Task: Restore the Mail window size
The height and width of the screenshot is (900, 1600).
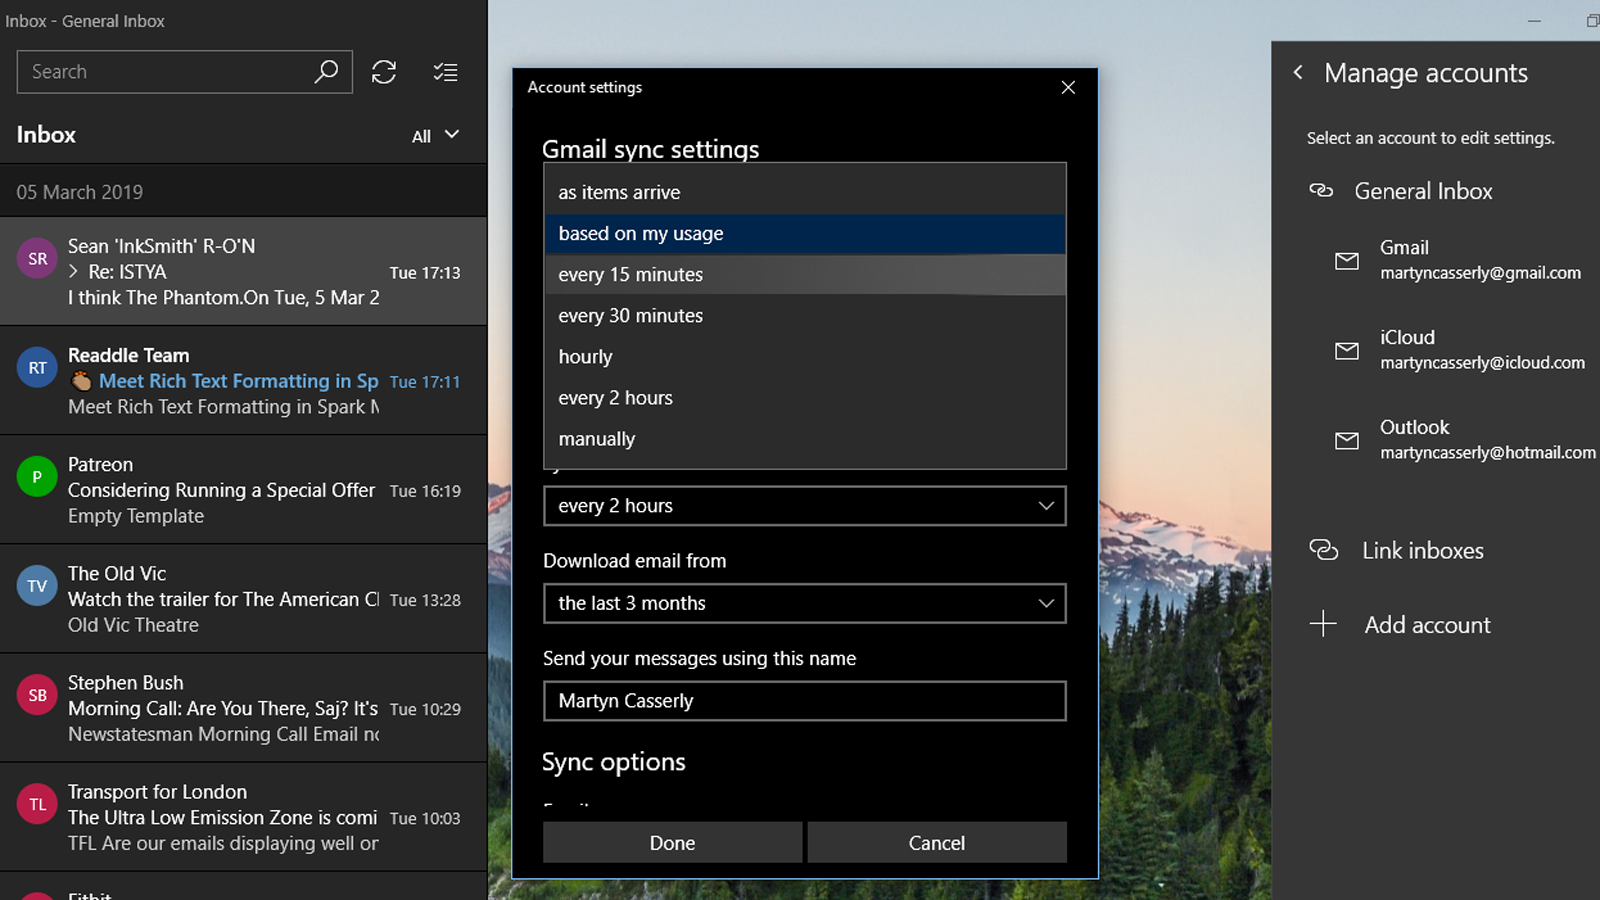Action: (1592, 20)
